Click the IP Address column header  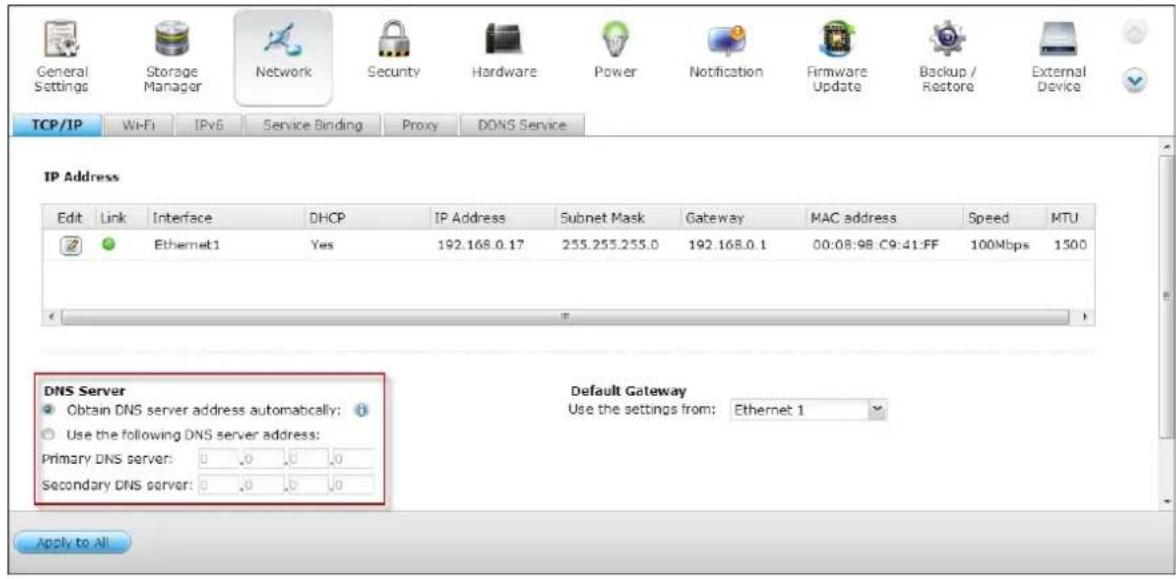pos(491,218)
